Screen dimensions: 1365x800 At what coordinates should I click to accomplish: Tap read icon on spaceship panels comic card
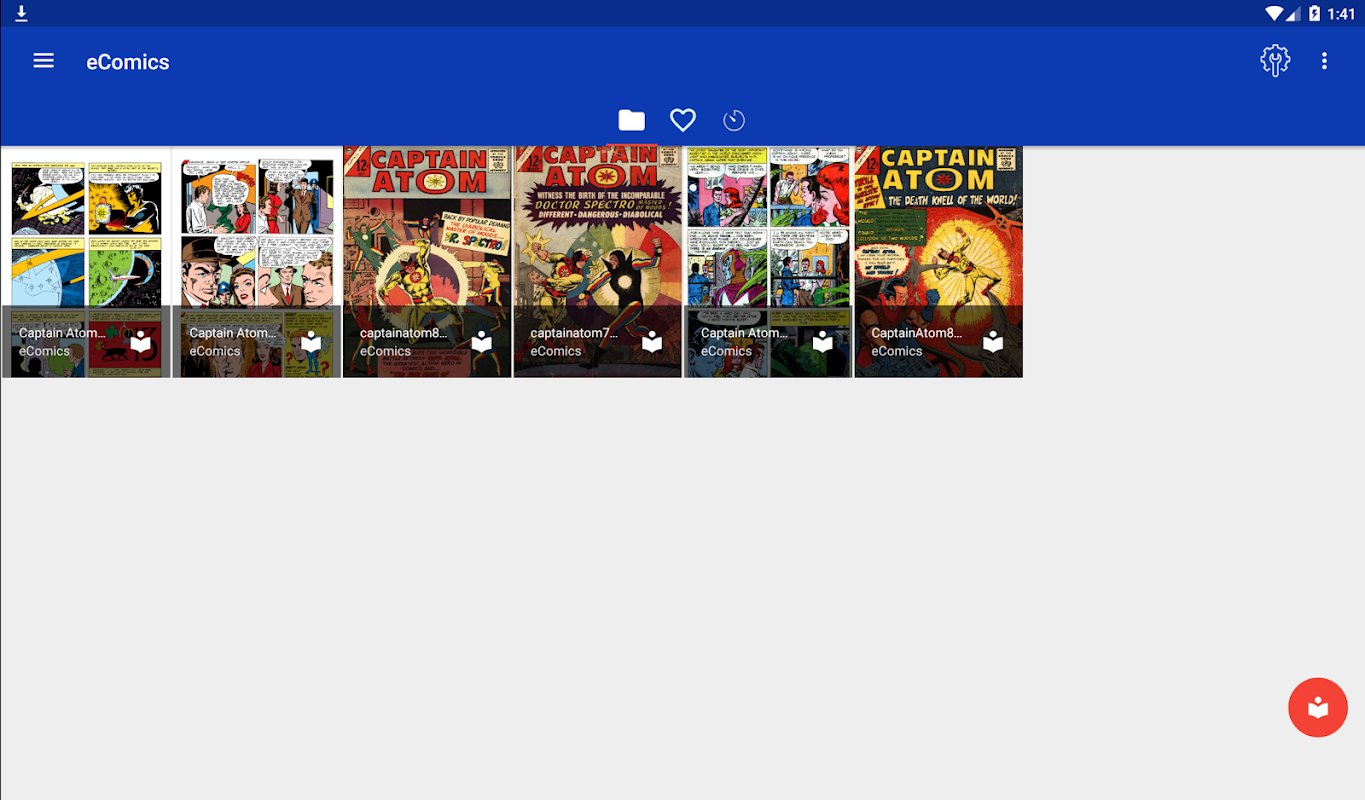141,342
